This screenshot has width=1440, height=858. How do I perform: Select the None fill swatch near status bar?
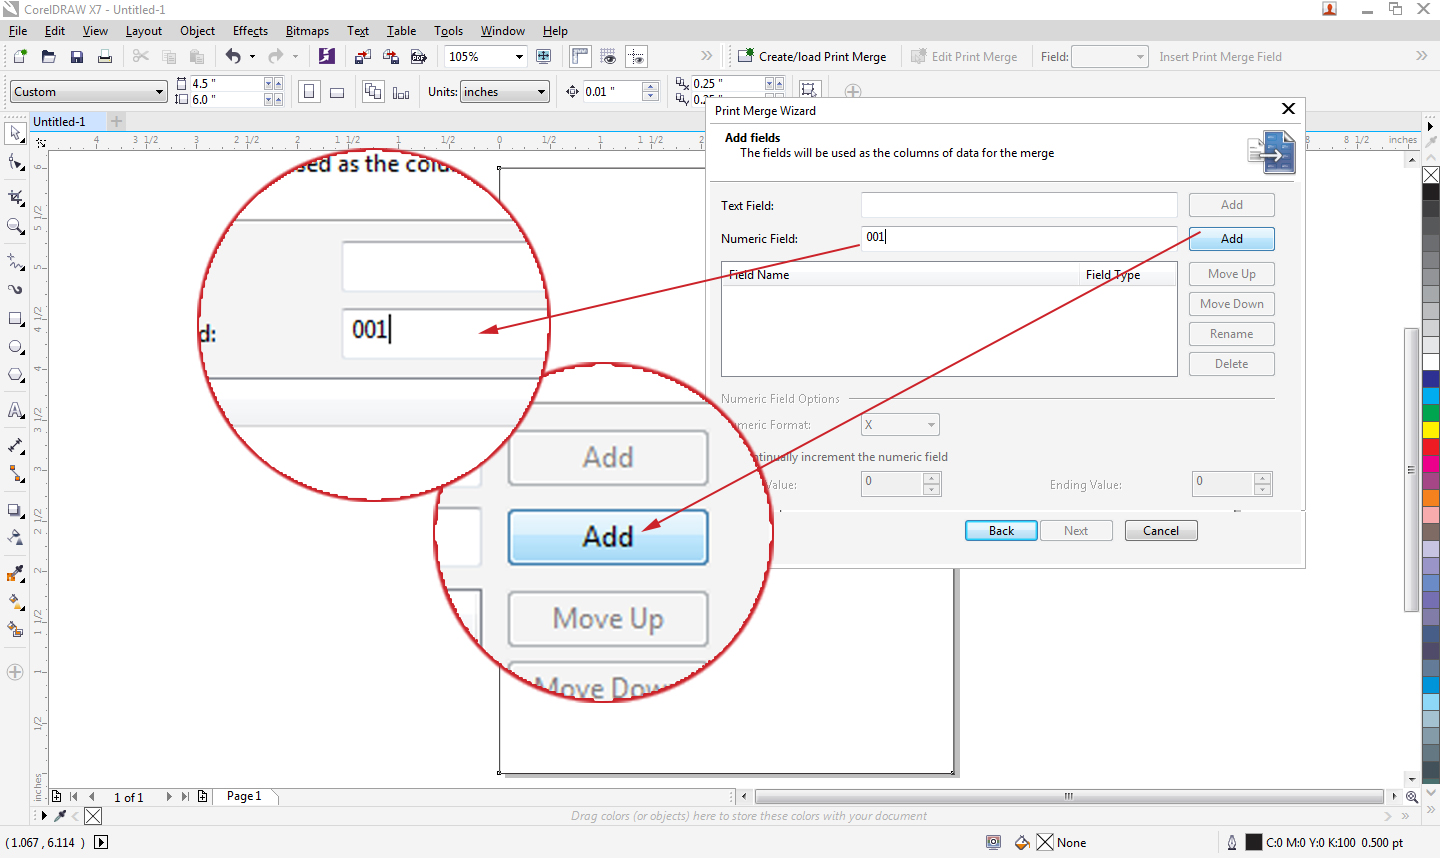pyautogui.click(x=1044, y=842)
